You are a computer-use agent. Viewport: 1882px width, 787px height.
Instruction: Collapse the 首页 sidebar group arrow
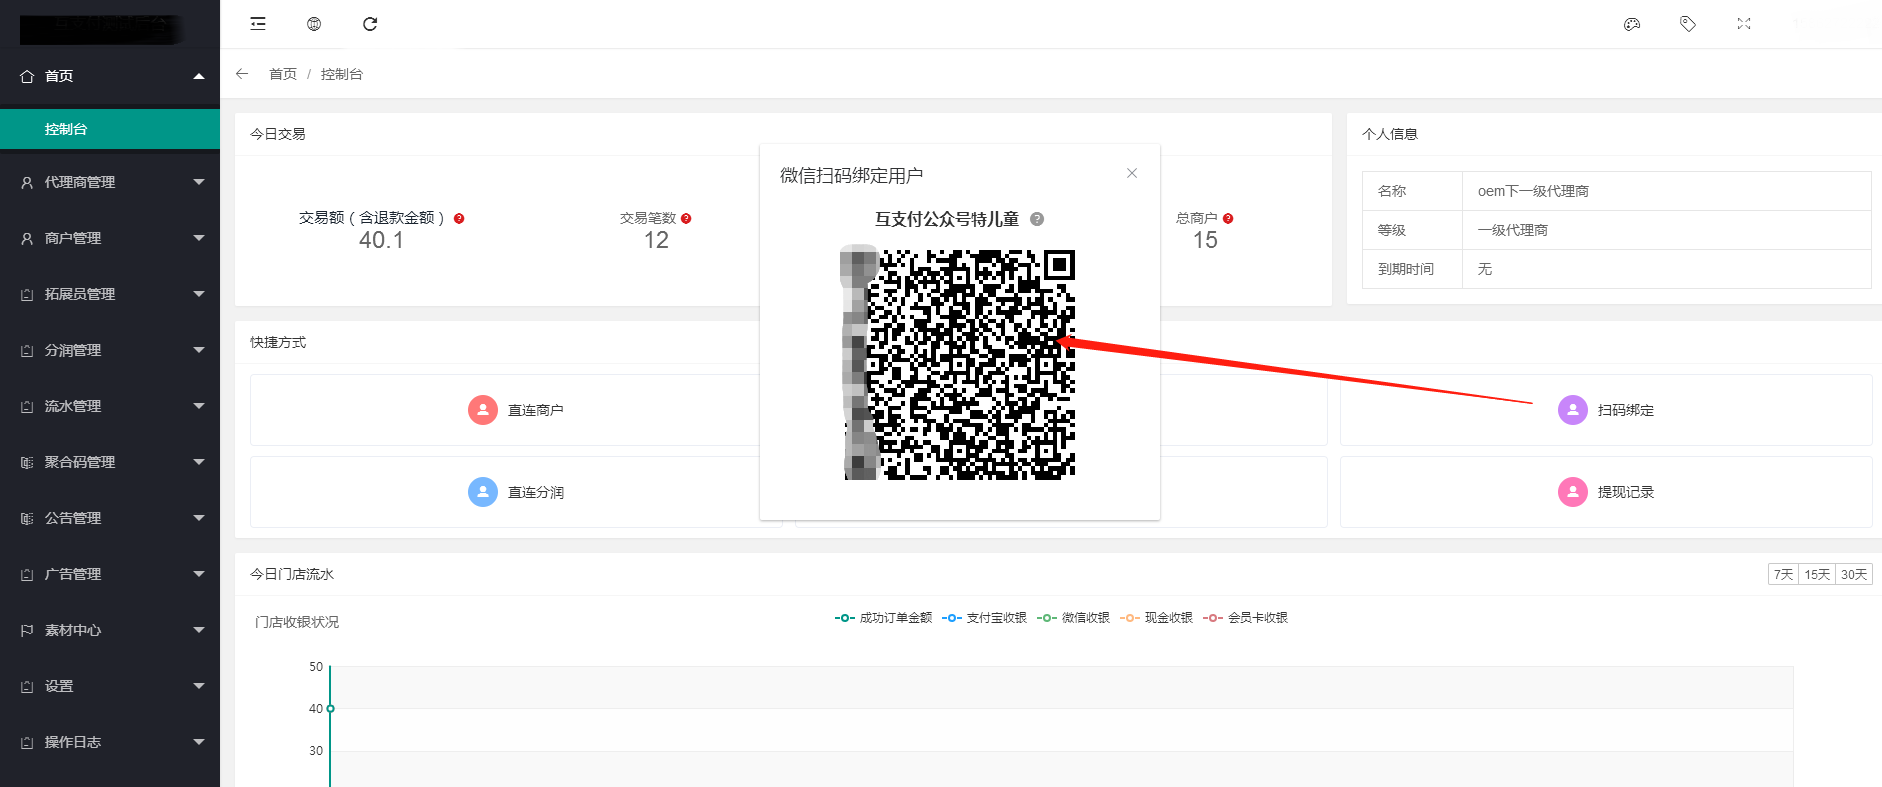199,76
